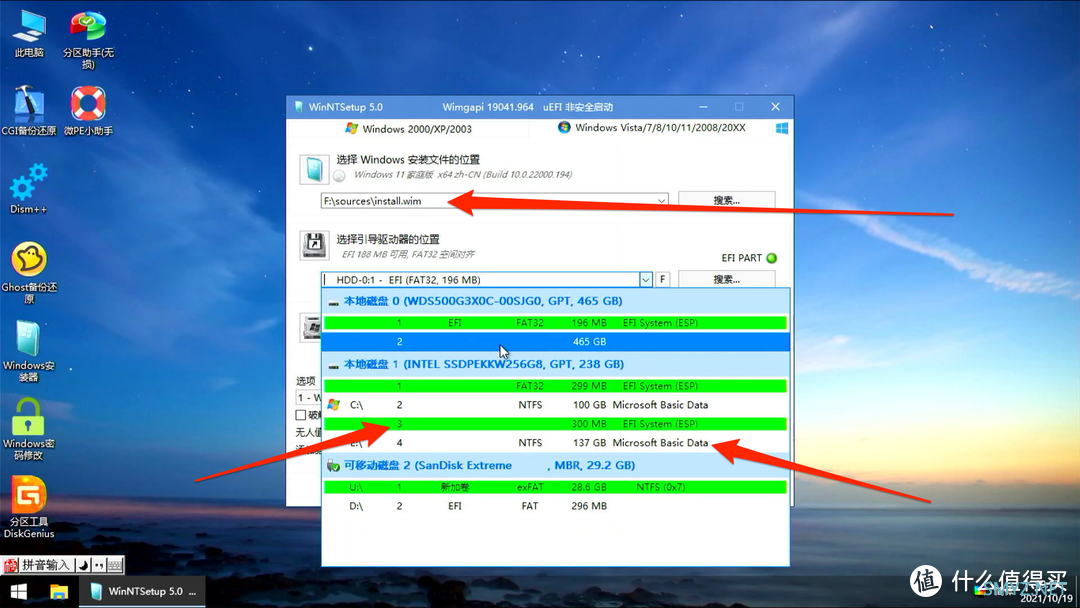
Task: Select disk 0 partition 1 EFI 196 MB
Action: 555,323
